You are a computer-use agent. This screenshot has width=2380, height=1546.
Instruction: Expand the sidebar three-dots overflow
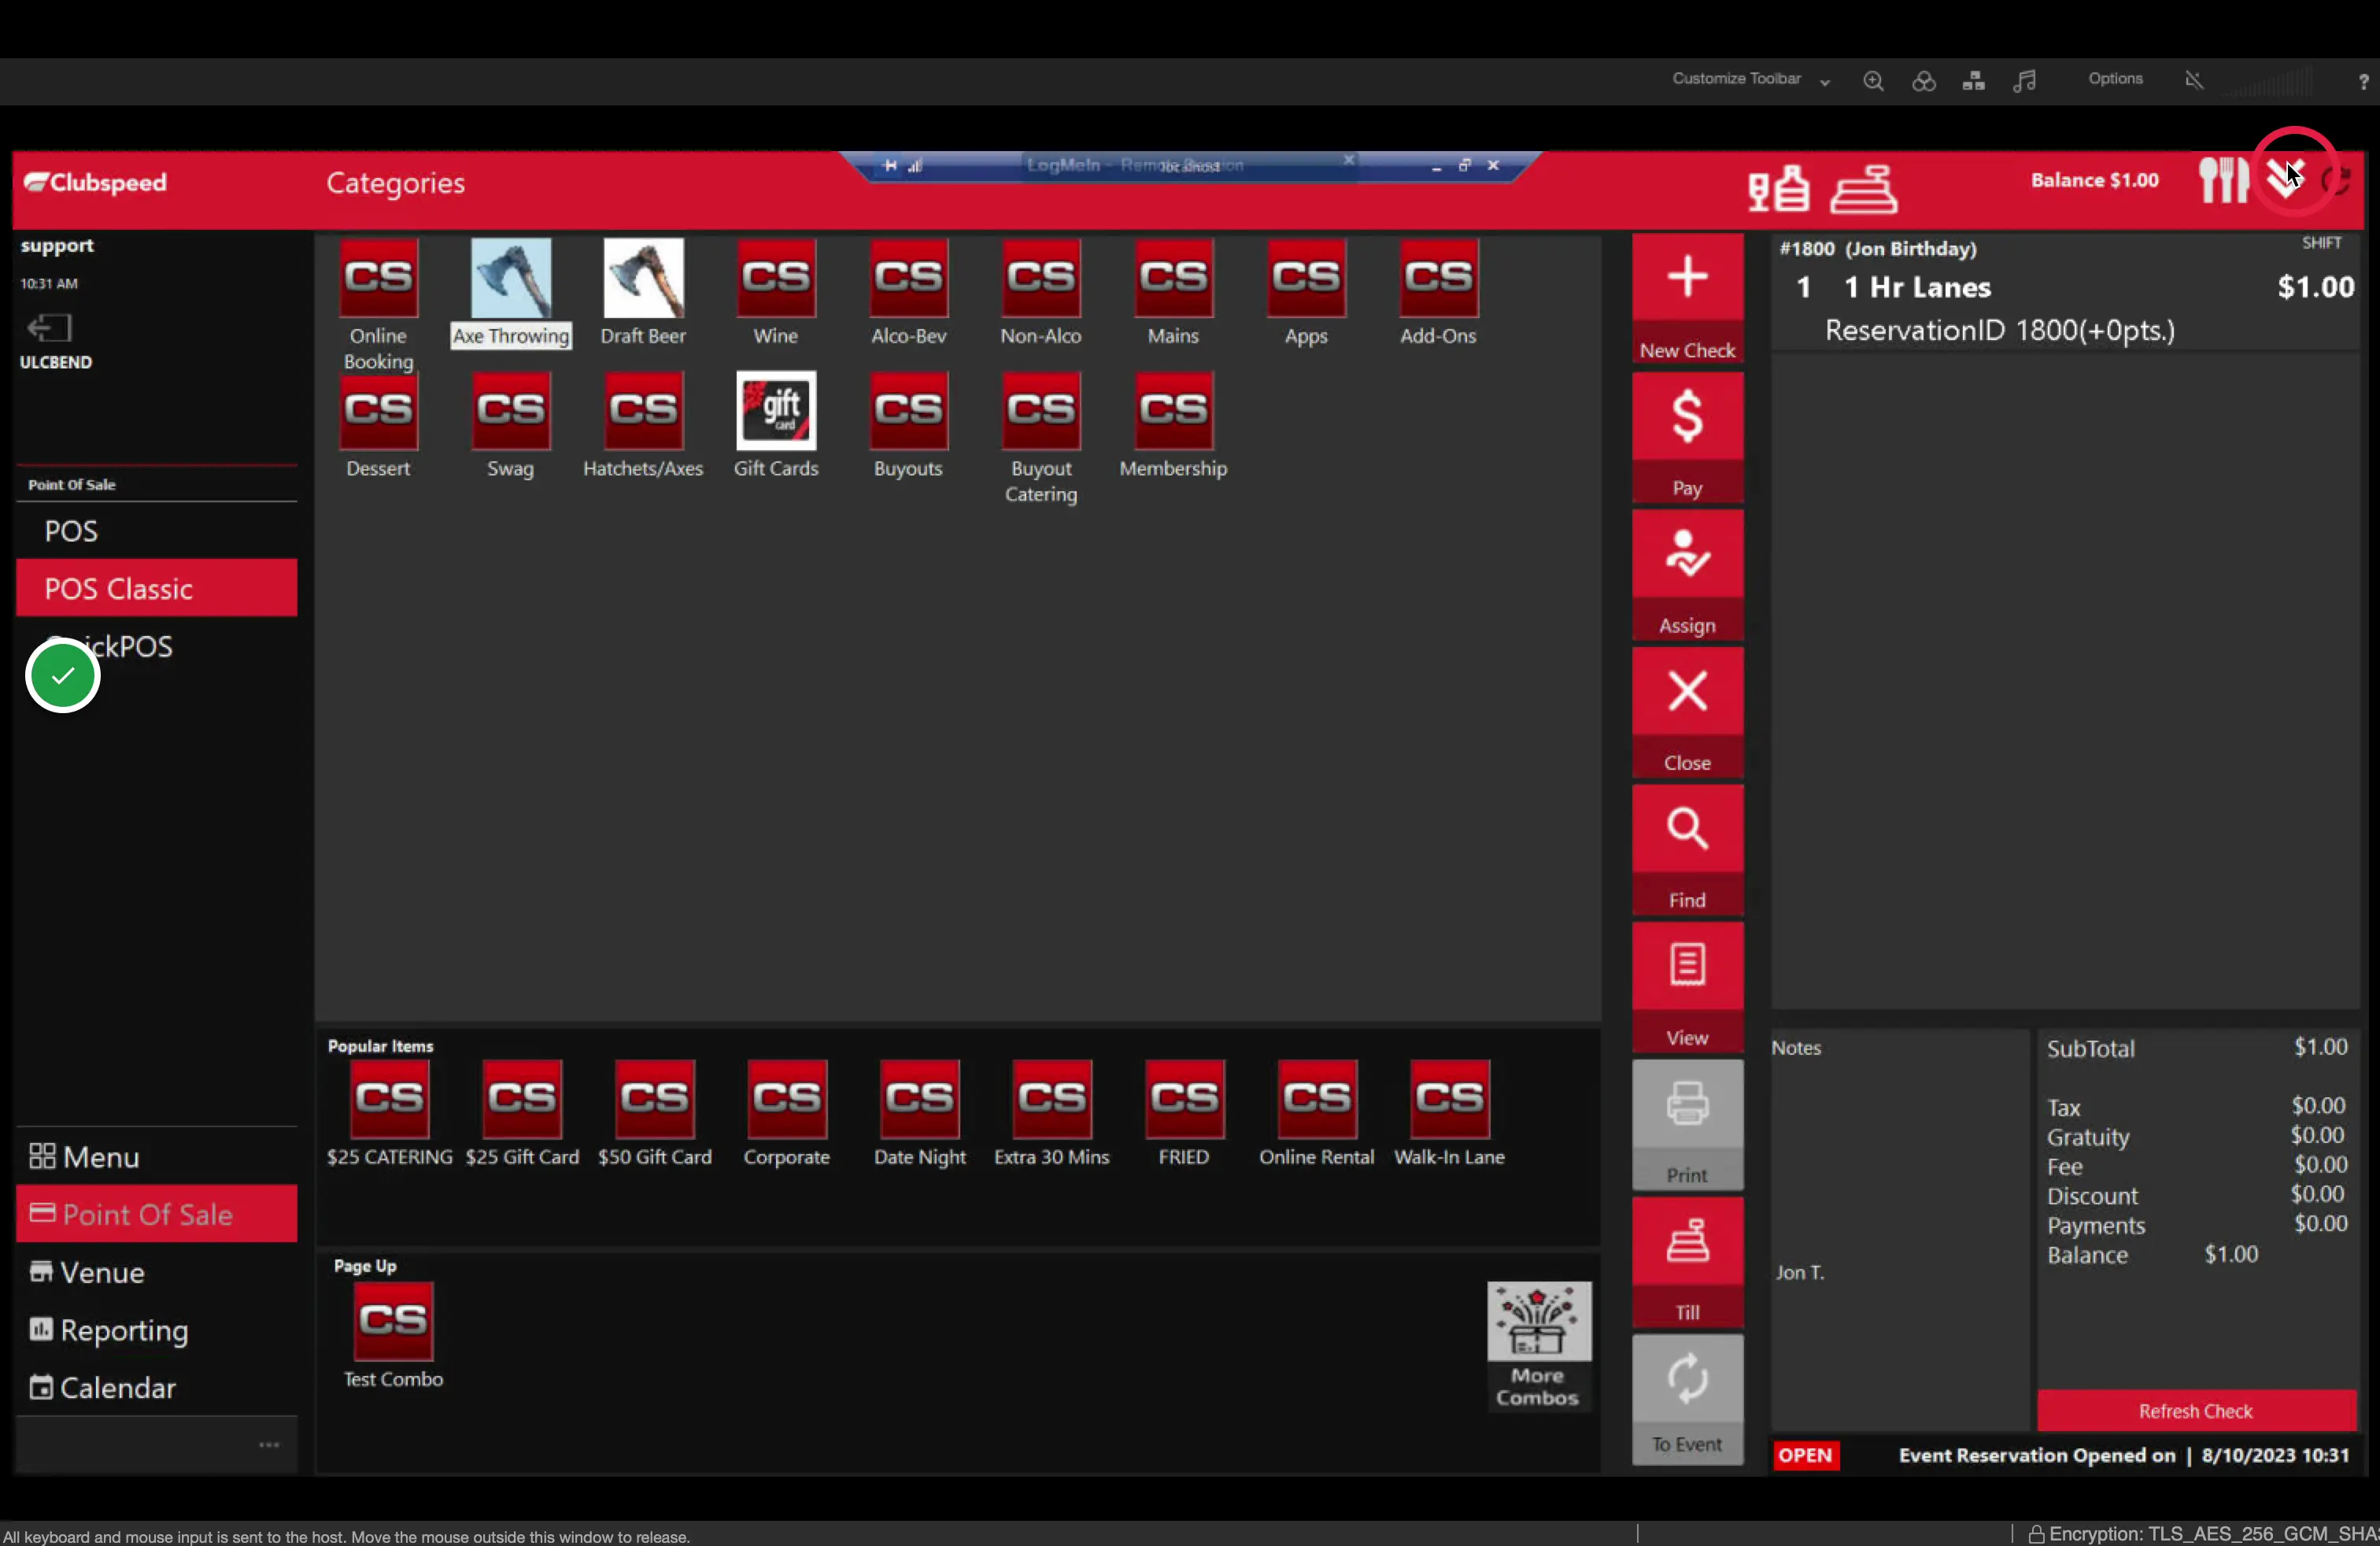(x=269, y=1444)
